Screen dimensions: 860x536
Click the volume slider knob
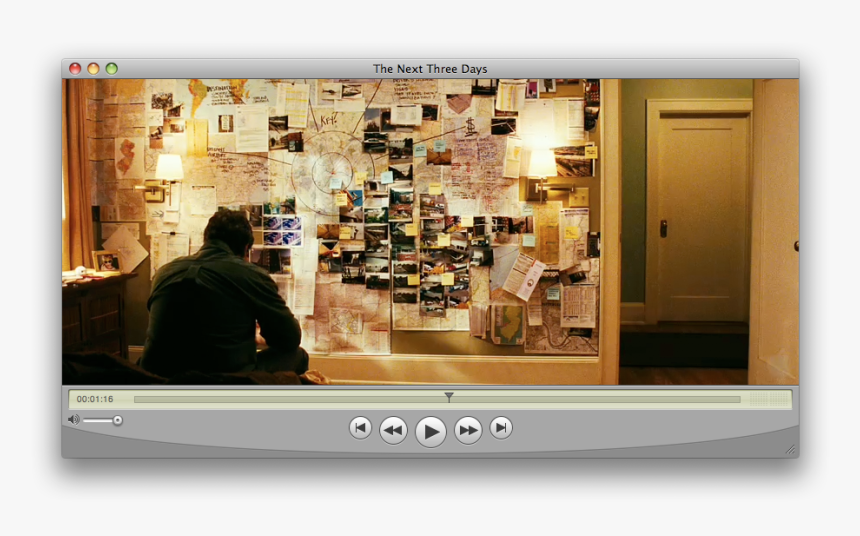click(117, 420)
